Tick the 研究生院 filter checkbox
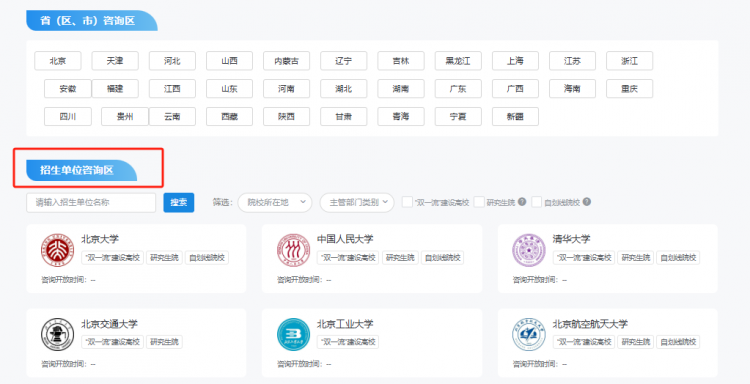The image size is (750, 384). point(479,202)
